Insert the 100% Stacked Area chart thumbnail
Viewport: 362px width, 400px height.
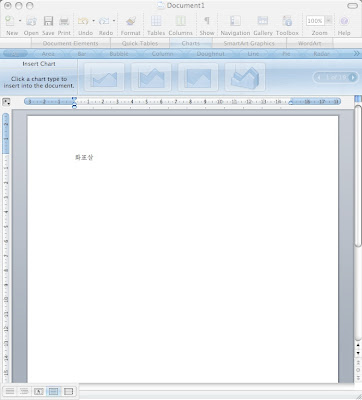click(x=198, y=77)
